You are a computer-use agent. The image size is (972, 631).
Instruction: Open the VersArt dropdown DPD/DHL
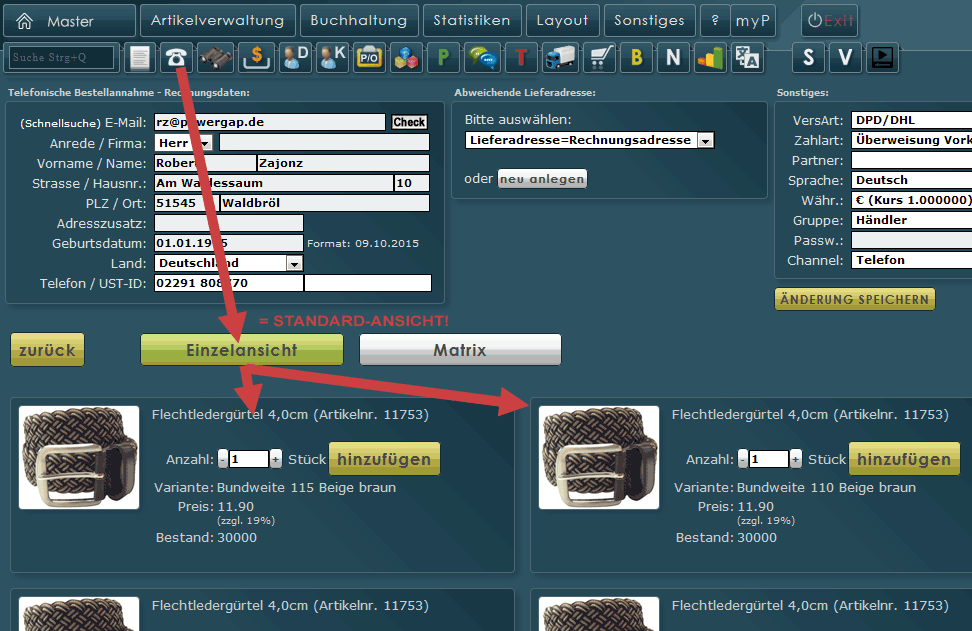coord(911,120)
